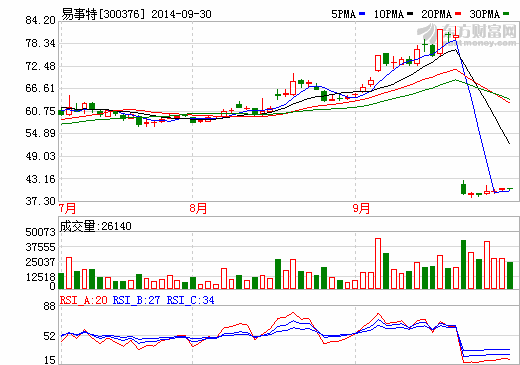Viewport: 520px width, 365px height.
Task: Click the green 30PMA legend color marker
Action: tap(506, 14)
